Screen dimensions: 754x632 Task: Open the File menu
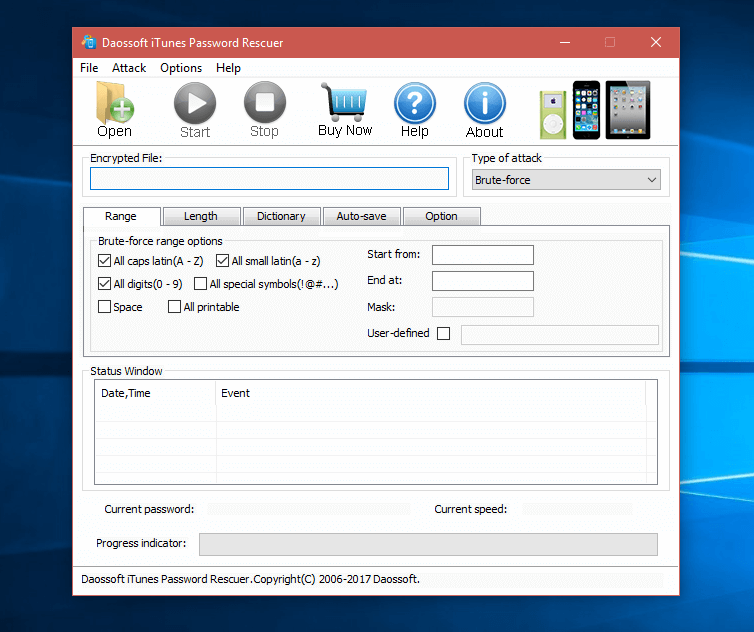click(x=89, y=68)
